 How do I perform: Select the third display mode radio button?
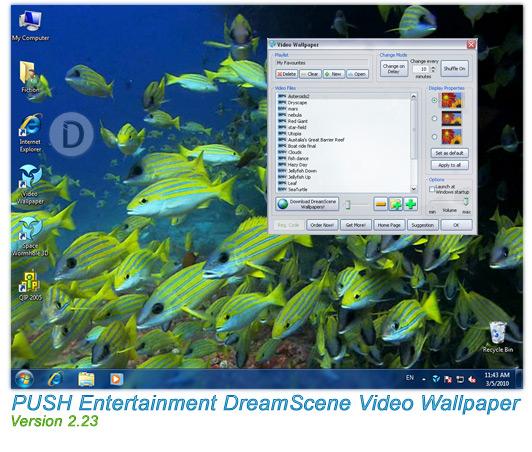[434, 136]
